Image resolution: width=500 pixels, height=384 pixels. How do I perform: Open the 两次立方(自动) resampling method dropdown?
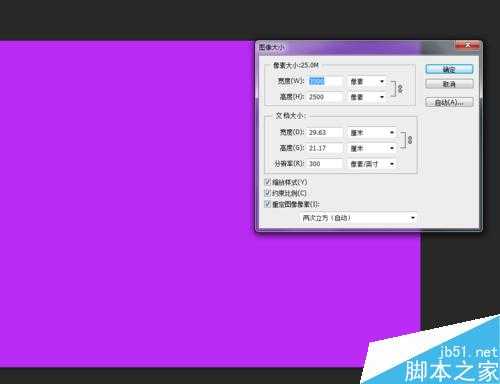358,218
